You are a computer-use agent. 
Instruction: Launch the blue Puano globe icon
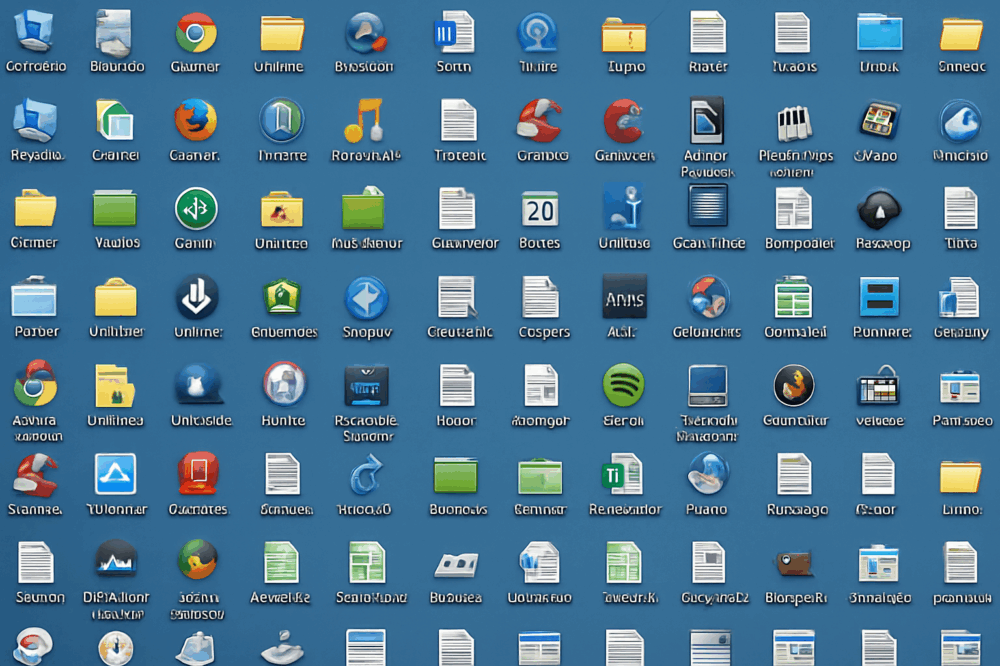708,473
